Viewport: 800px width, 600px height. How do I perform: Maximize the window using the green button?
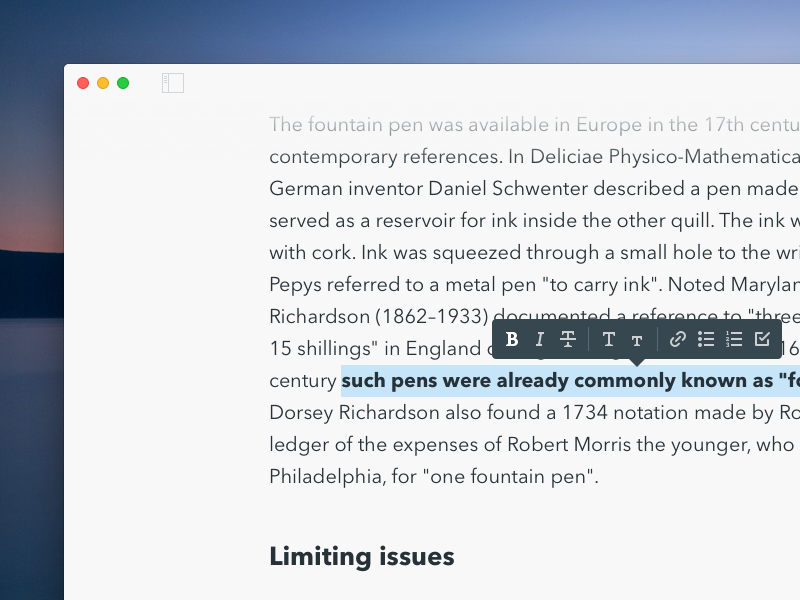123,83
